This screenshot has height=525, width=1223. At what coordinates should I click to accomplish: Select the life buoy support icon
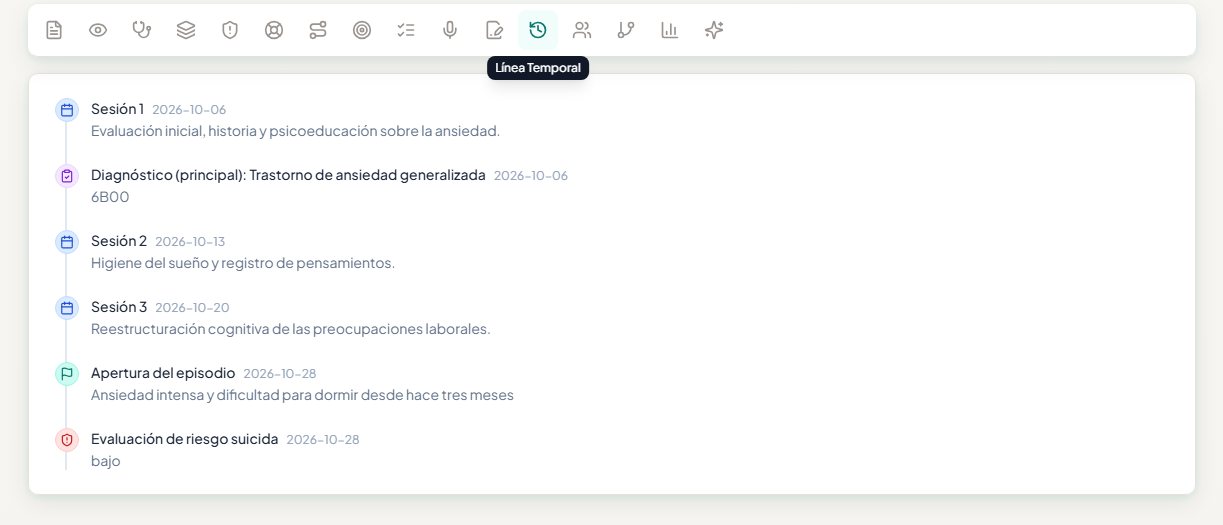[274, 30]
